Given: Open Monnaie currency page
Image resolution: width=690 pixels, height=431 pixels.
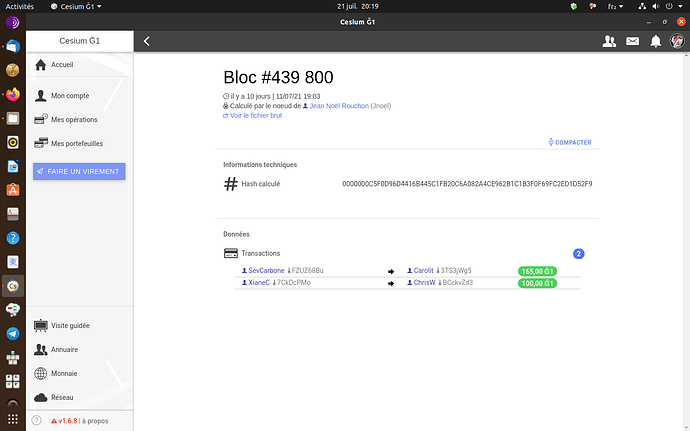Looking at the screenshot, I should click(x=80, y=373).
